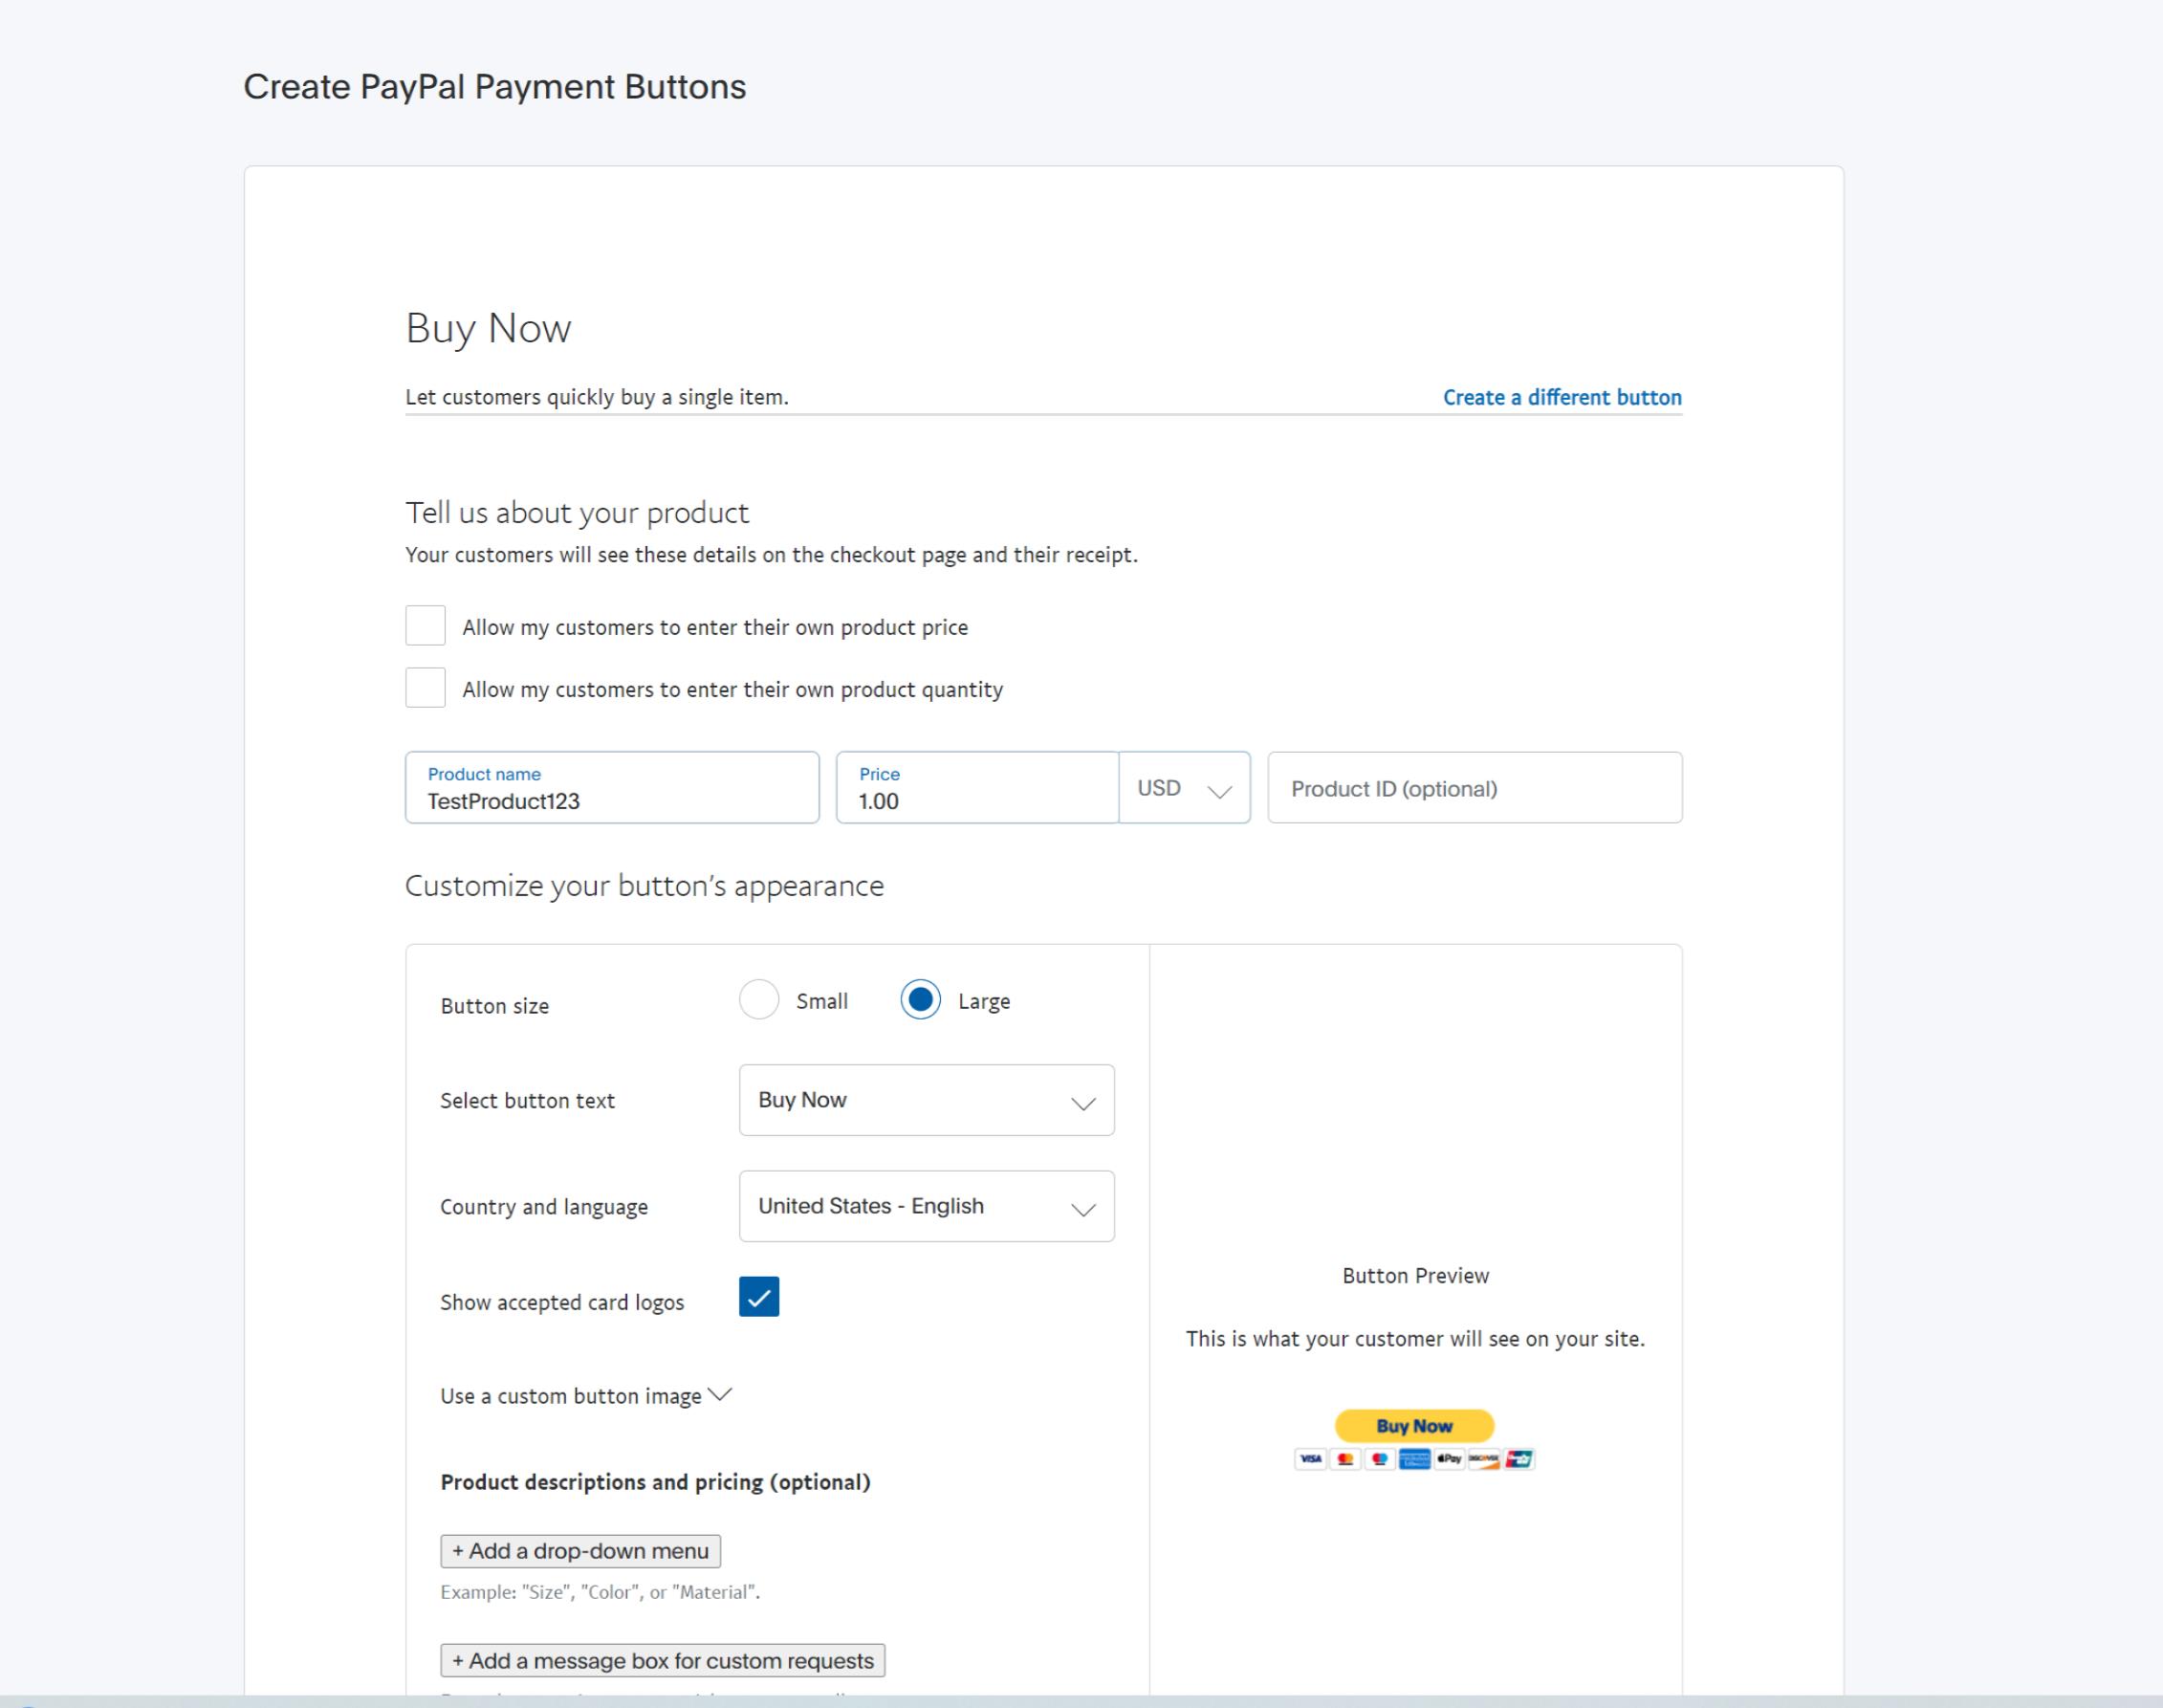Click the yellow Buy Now preview button
The image size is (2163, 1708).
1413,1426
